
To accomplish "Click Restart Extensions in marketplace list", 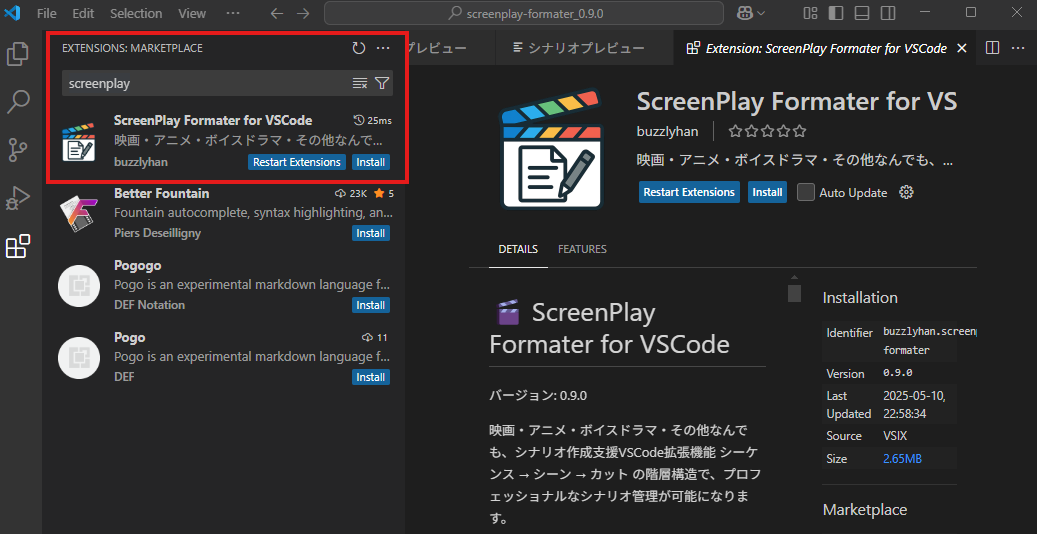I will (297, 162).
